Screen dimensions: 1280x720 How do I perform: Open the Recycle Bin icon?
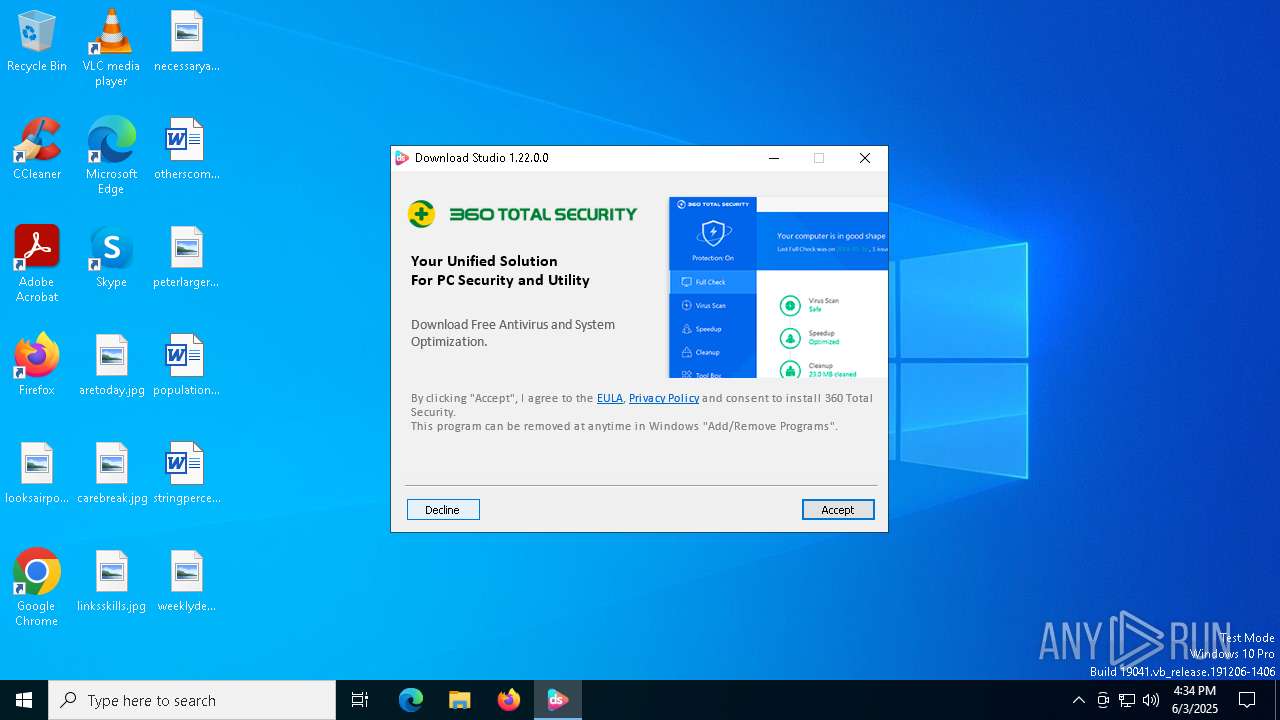click(37, 42)
